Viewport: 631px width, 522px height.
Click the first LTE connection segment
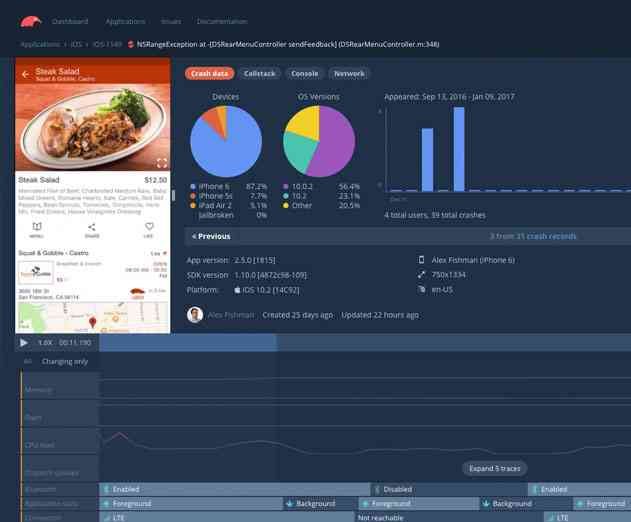(x=227, y=518)
